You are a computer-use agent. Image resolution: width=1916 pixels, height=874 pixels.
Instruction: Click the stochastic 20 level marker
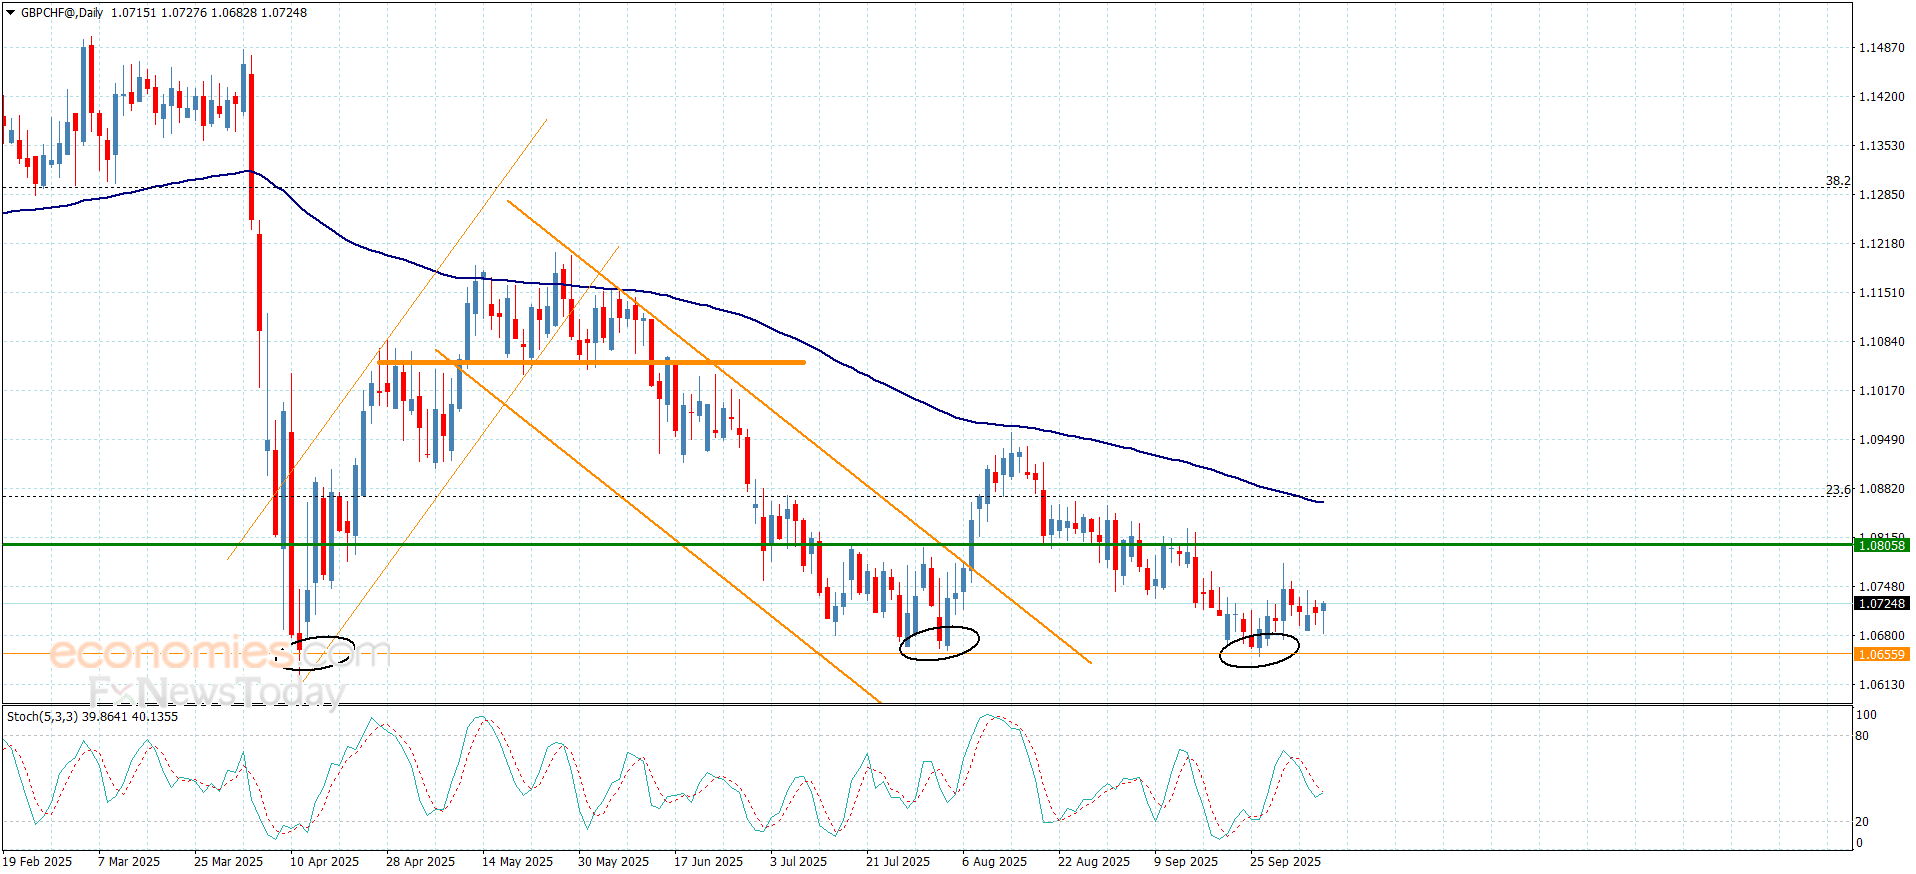[1861, 822]
